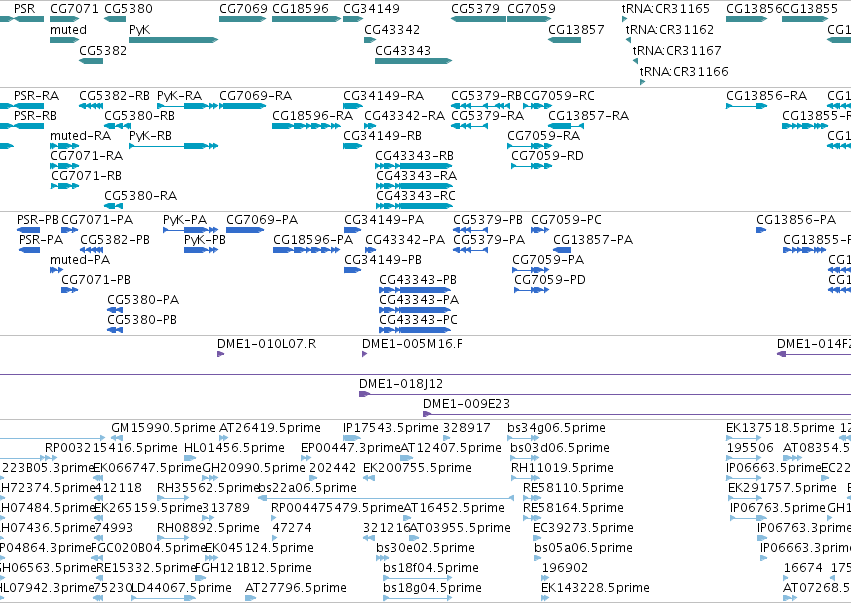Select the PyK gene feature
The image size is (851, 603).
click(x=173, y=40)
